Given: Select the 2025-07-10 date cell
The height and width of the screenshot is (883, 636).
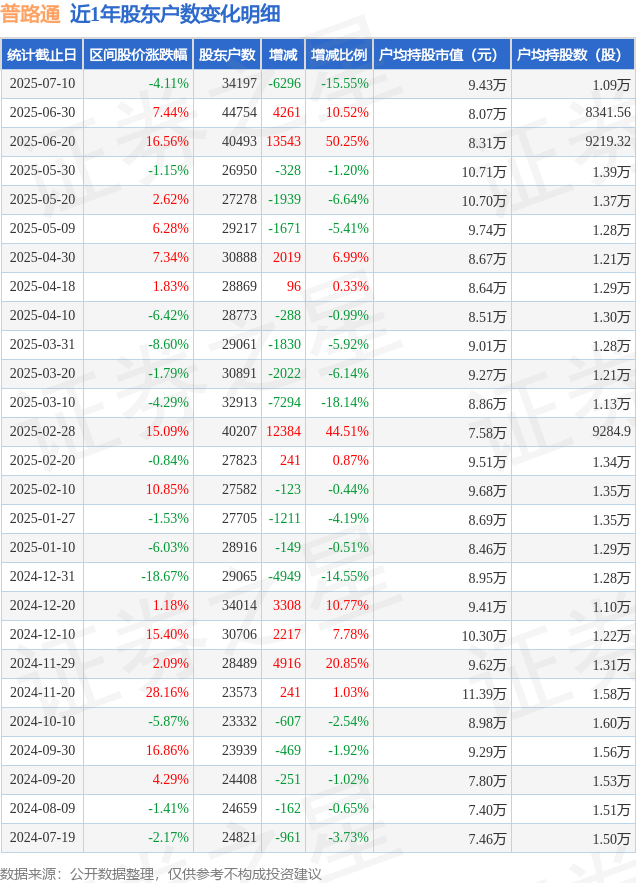Looking at the screenshot, I should click(42, 84).
